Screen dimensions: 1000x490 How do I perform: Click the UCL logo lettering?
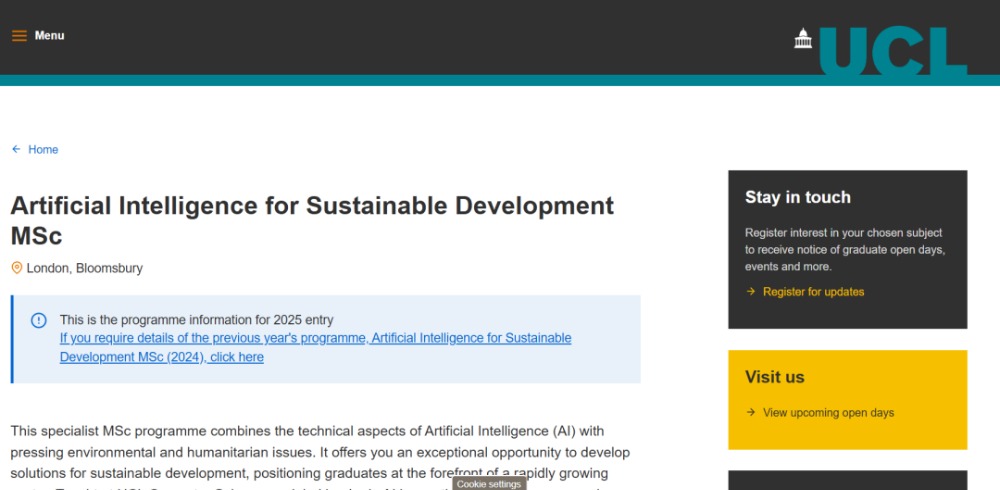tap(893, 52)
